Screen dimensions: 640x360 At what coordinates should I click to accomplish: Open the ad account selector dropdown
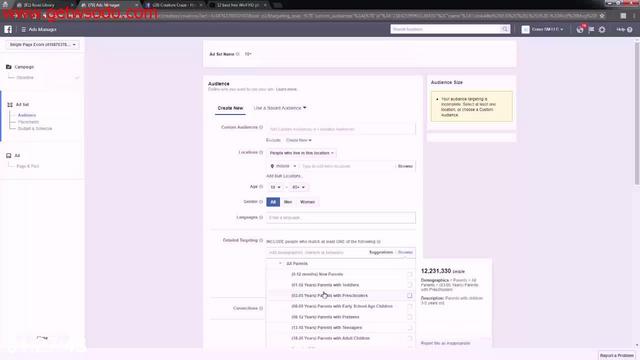tap(42, 44)
